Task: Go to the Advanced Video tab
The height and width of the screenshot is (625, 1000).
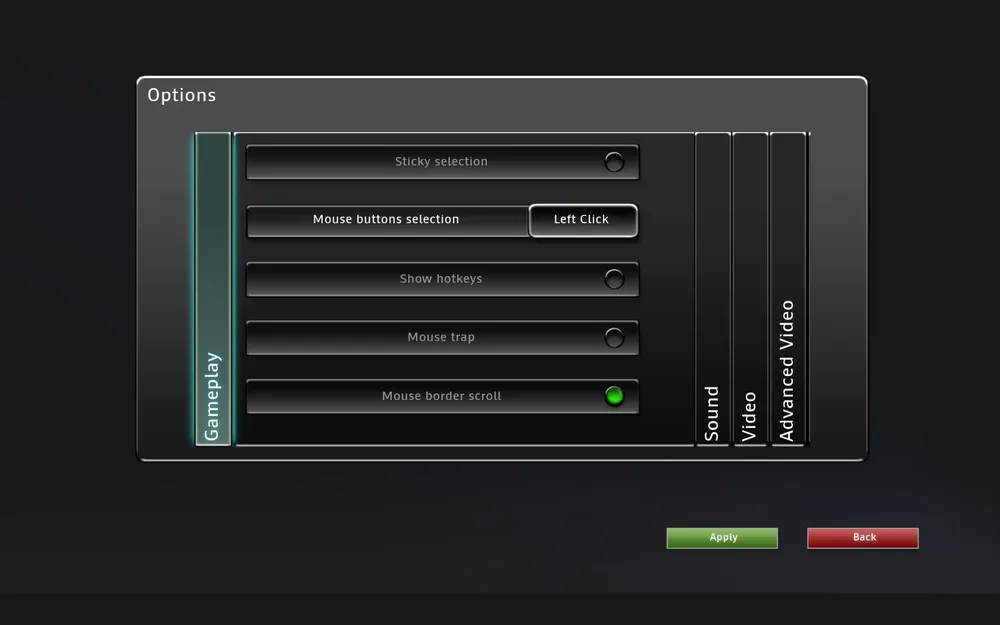Action: [x=788, y=289]
